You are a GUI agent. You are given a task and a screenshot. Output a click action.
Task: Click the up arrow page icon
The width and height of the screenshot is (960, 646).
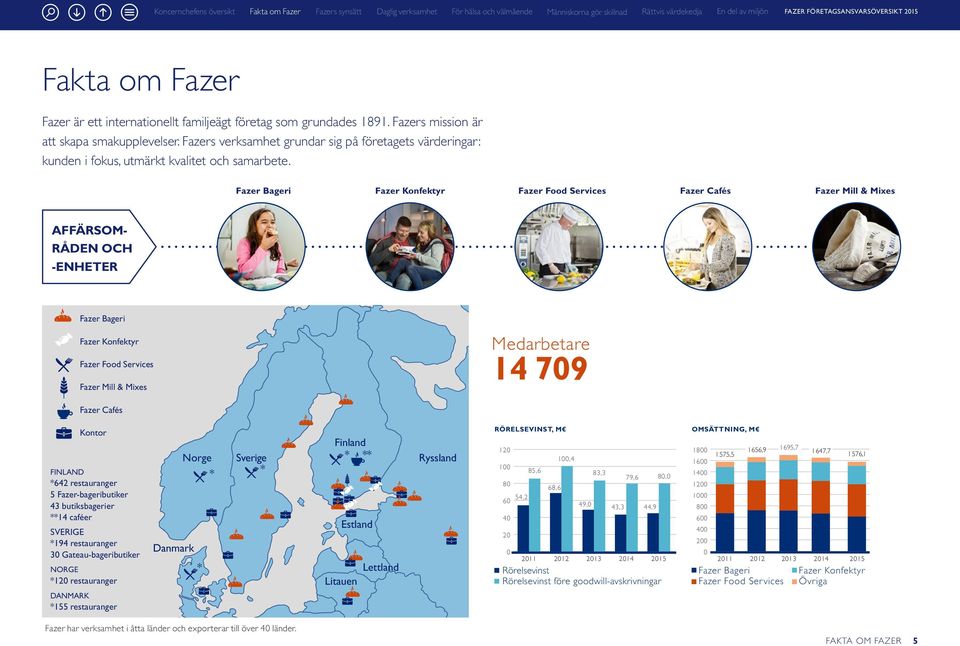(x=103, y=12)
